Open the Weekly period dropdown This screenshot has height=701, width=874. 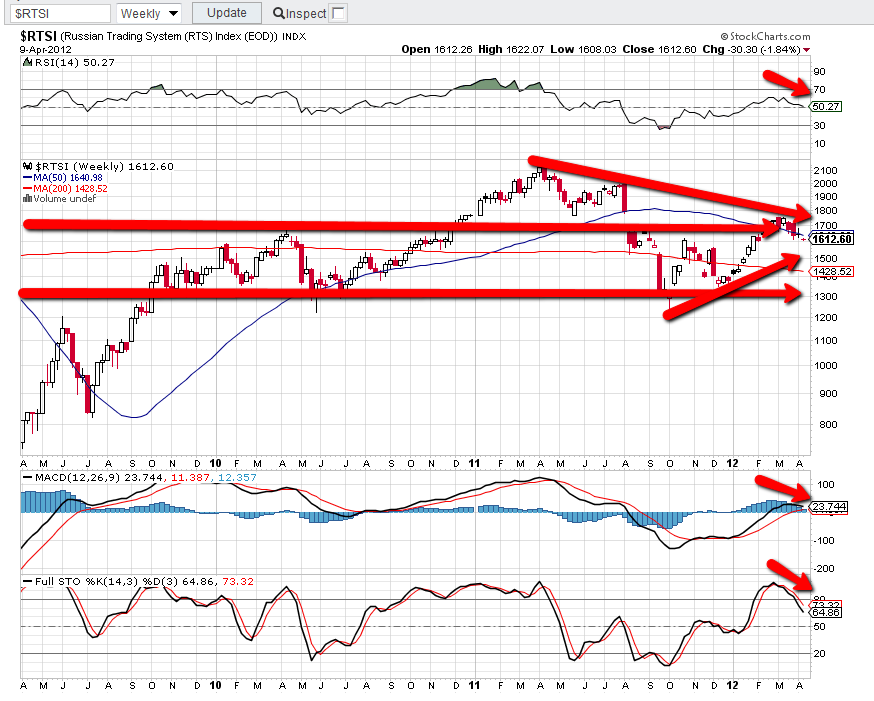coord(149,13)
